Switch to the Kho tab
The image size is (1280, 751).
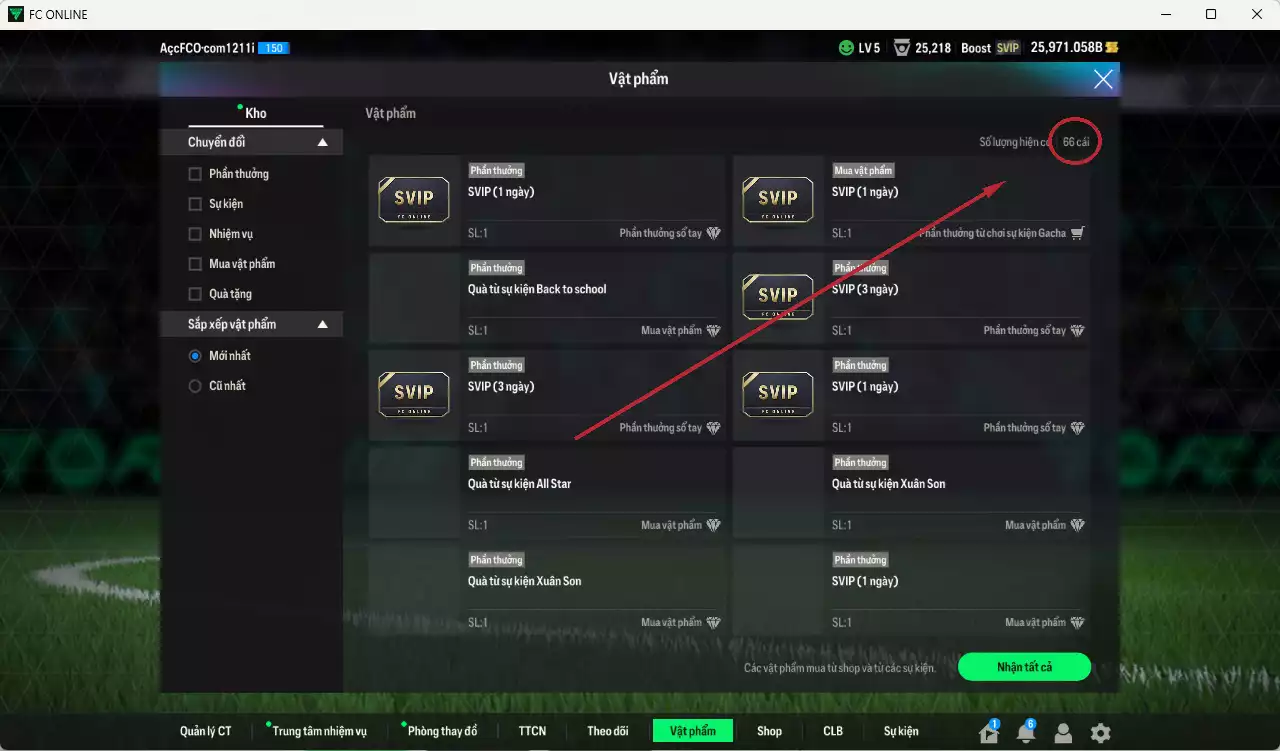pyautogui.click(x=256, y=113)
